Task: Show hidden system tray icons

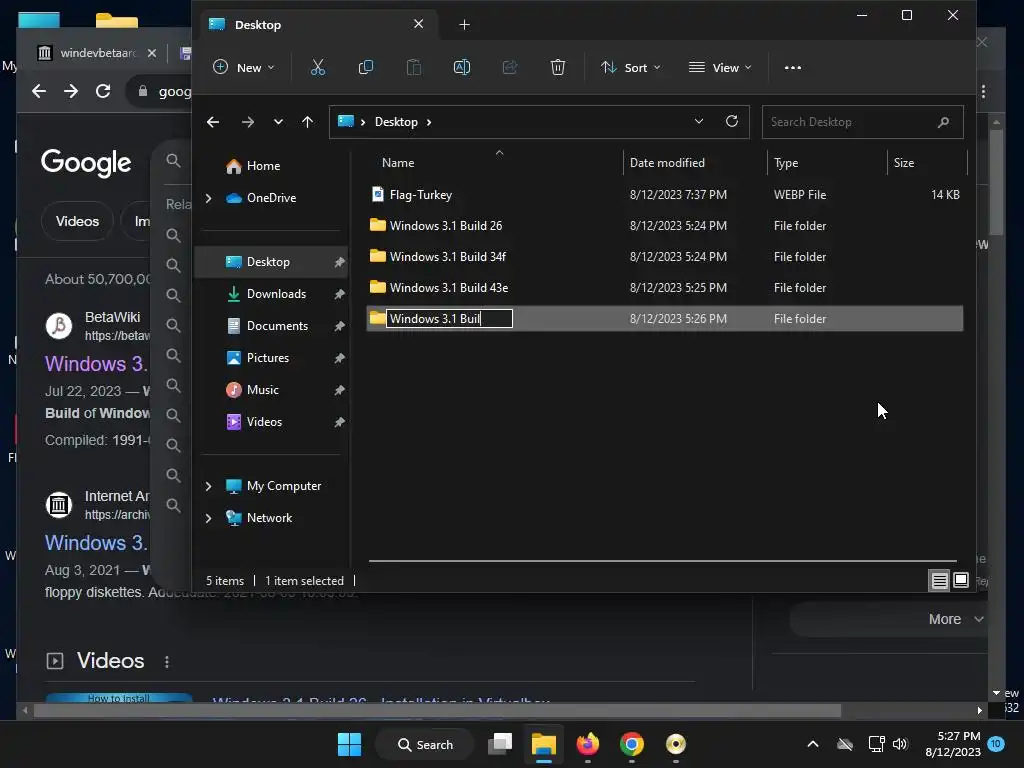Action: coord(812,744)
